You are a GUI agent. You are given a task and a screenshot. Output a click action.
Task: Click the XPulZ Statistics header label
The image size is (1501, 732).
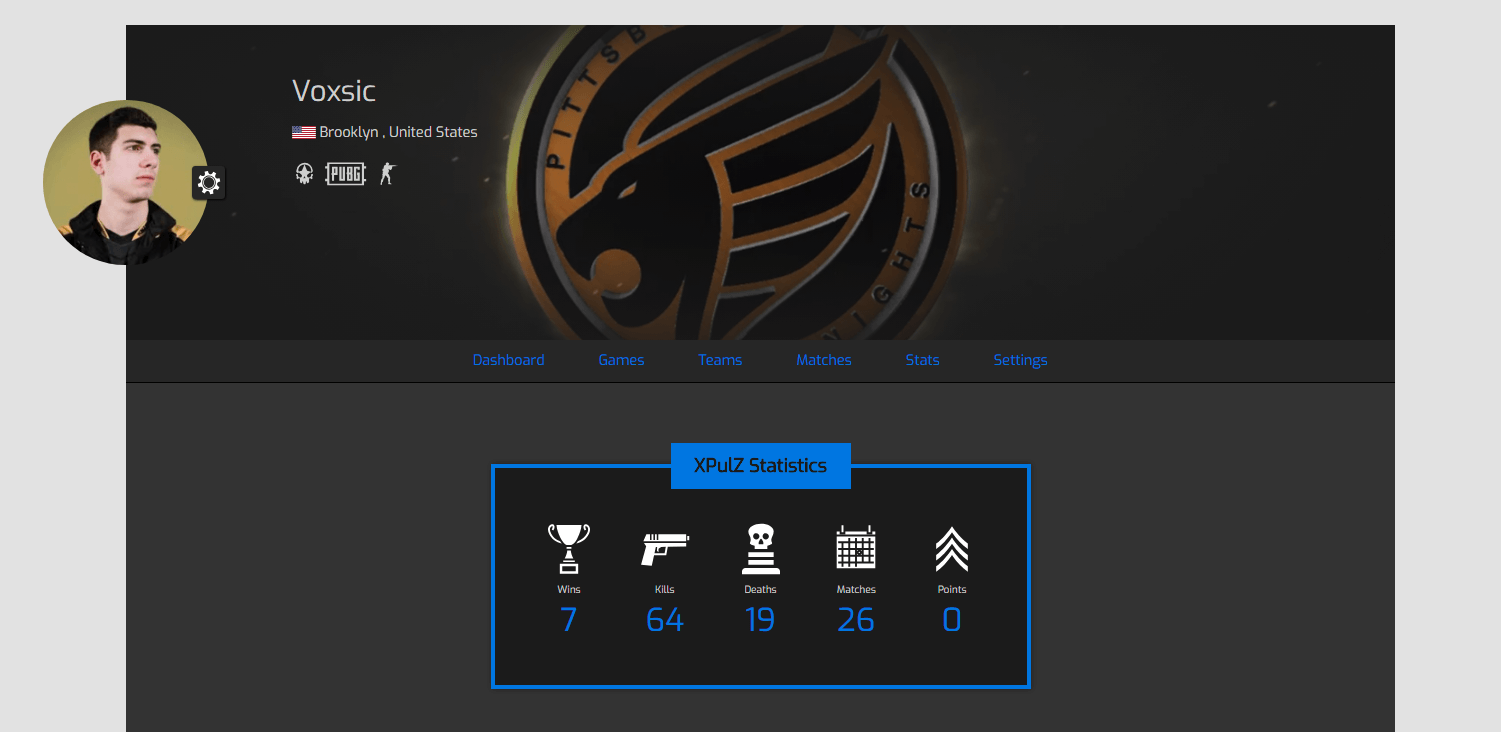pyautogui.click(x=760, y=466)
